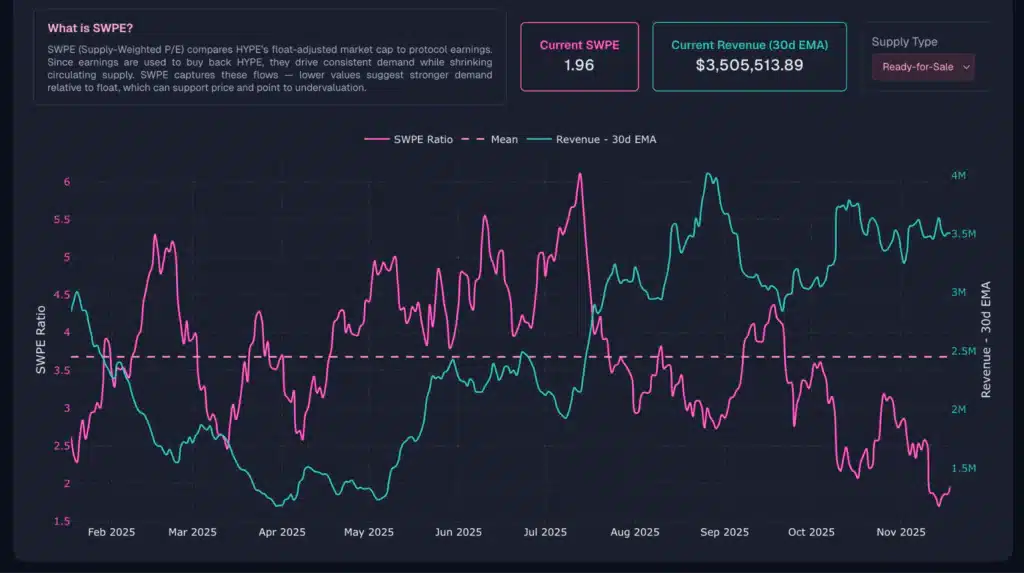1024x573 pixels.
Task: Toggle Revenue - 30d EMA label in legend
Action: (606, 139)
